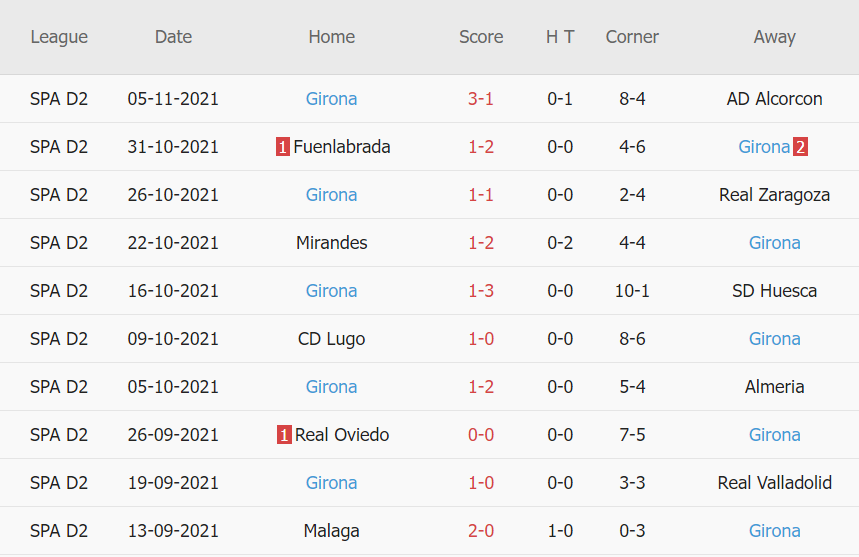Select the Real Zaragoza team name
This screenshot has height=557, width=859.
click(x=774, y=195)
